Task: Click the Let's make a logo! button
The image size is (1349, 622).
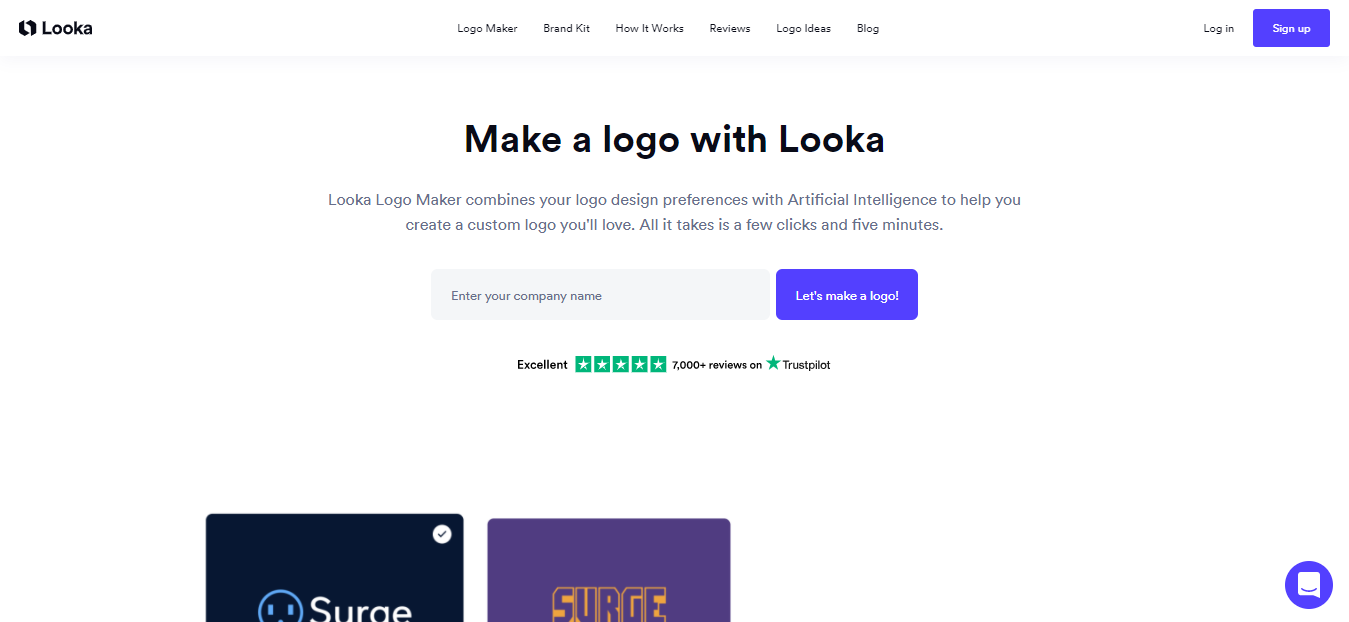Action: point(847,295)
